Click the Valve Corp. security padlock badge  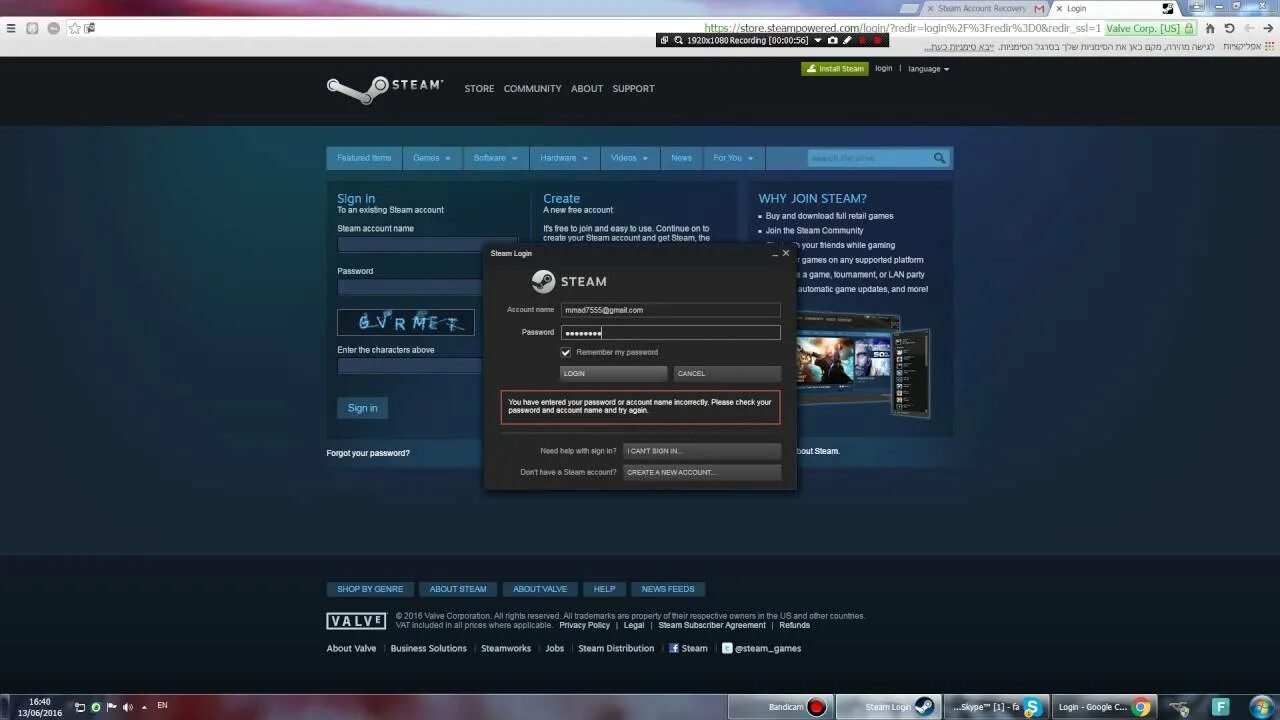pos(1150,28)
